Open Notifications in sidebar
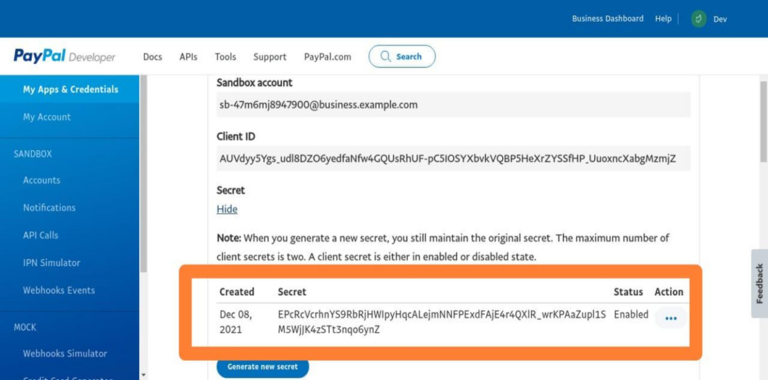The width and height of the screenshot is (768, 380). 49,208
